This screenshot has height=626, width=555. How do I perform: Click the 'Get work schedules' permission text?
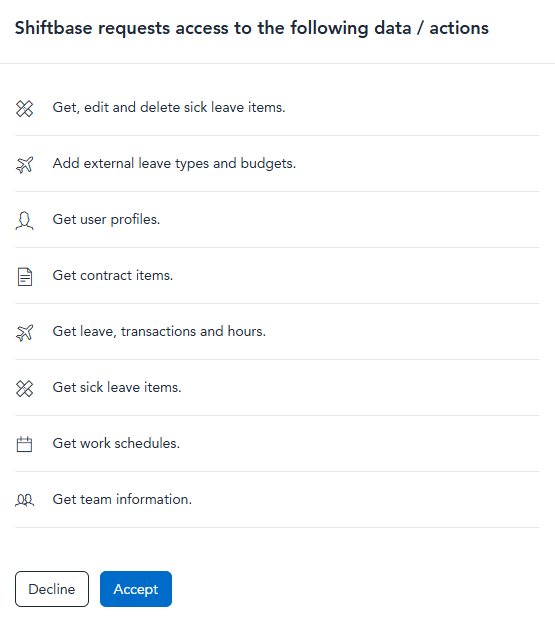click(116, 443)
